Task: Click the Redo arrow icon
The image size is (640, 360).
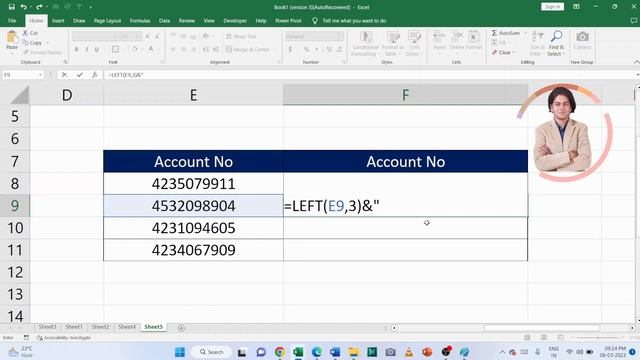Action: tap(39, 7)
